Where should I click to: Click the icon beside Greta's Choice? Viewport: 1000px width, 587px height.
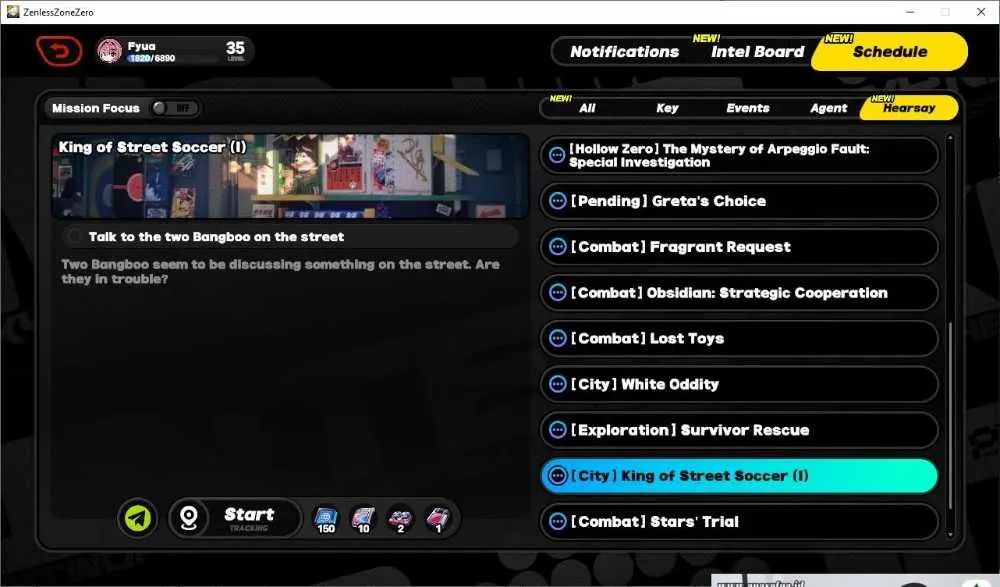pos(557,201)
